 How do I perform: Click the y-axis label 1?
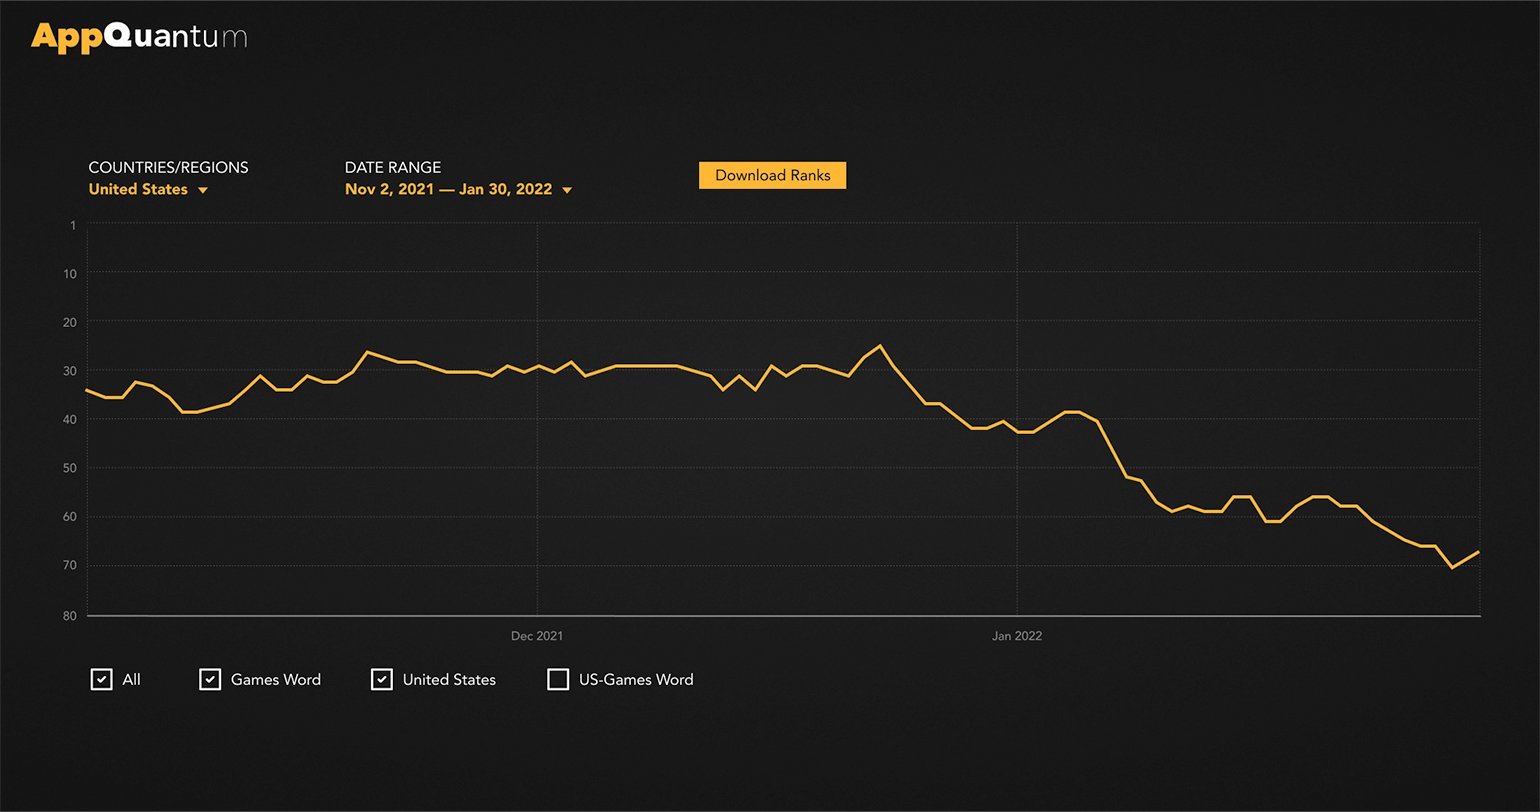[x=73, y=226]
